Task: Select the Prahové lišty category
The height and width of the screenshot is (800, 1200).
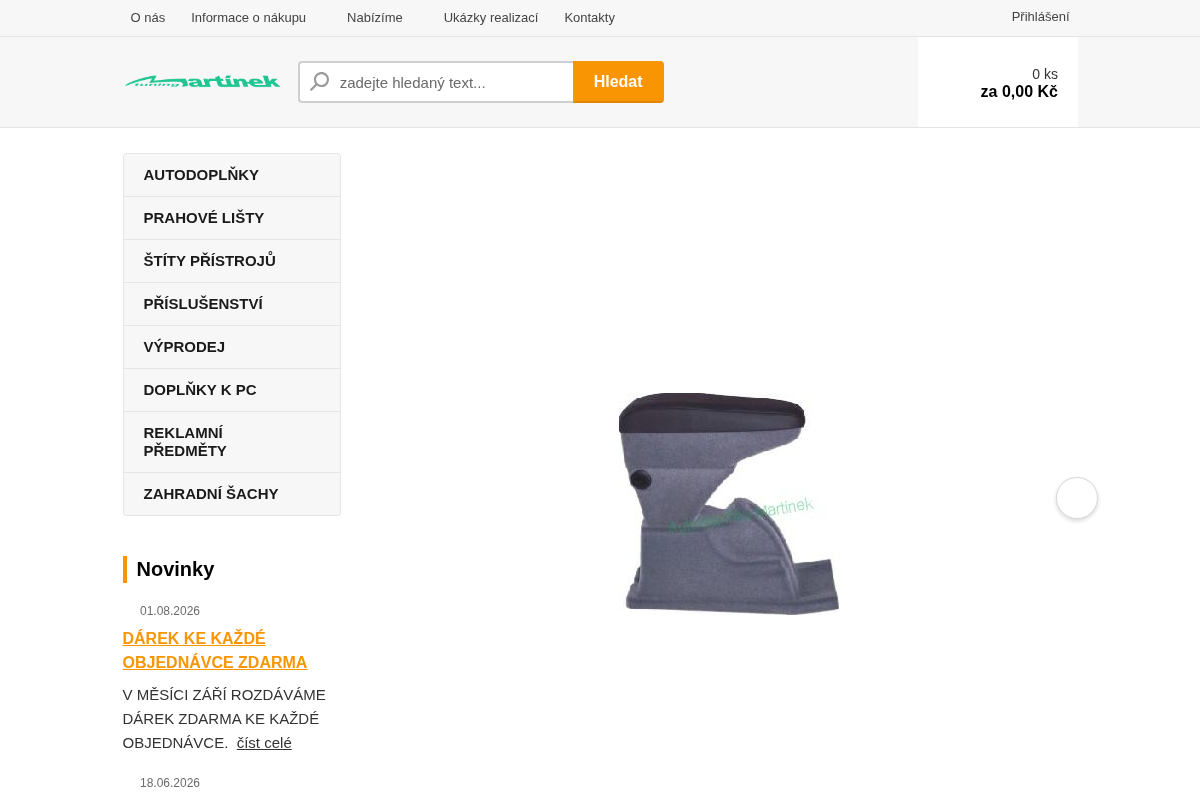Action: click(x=232, y=218)
